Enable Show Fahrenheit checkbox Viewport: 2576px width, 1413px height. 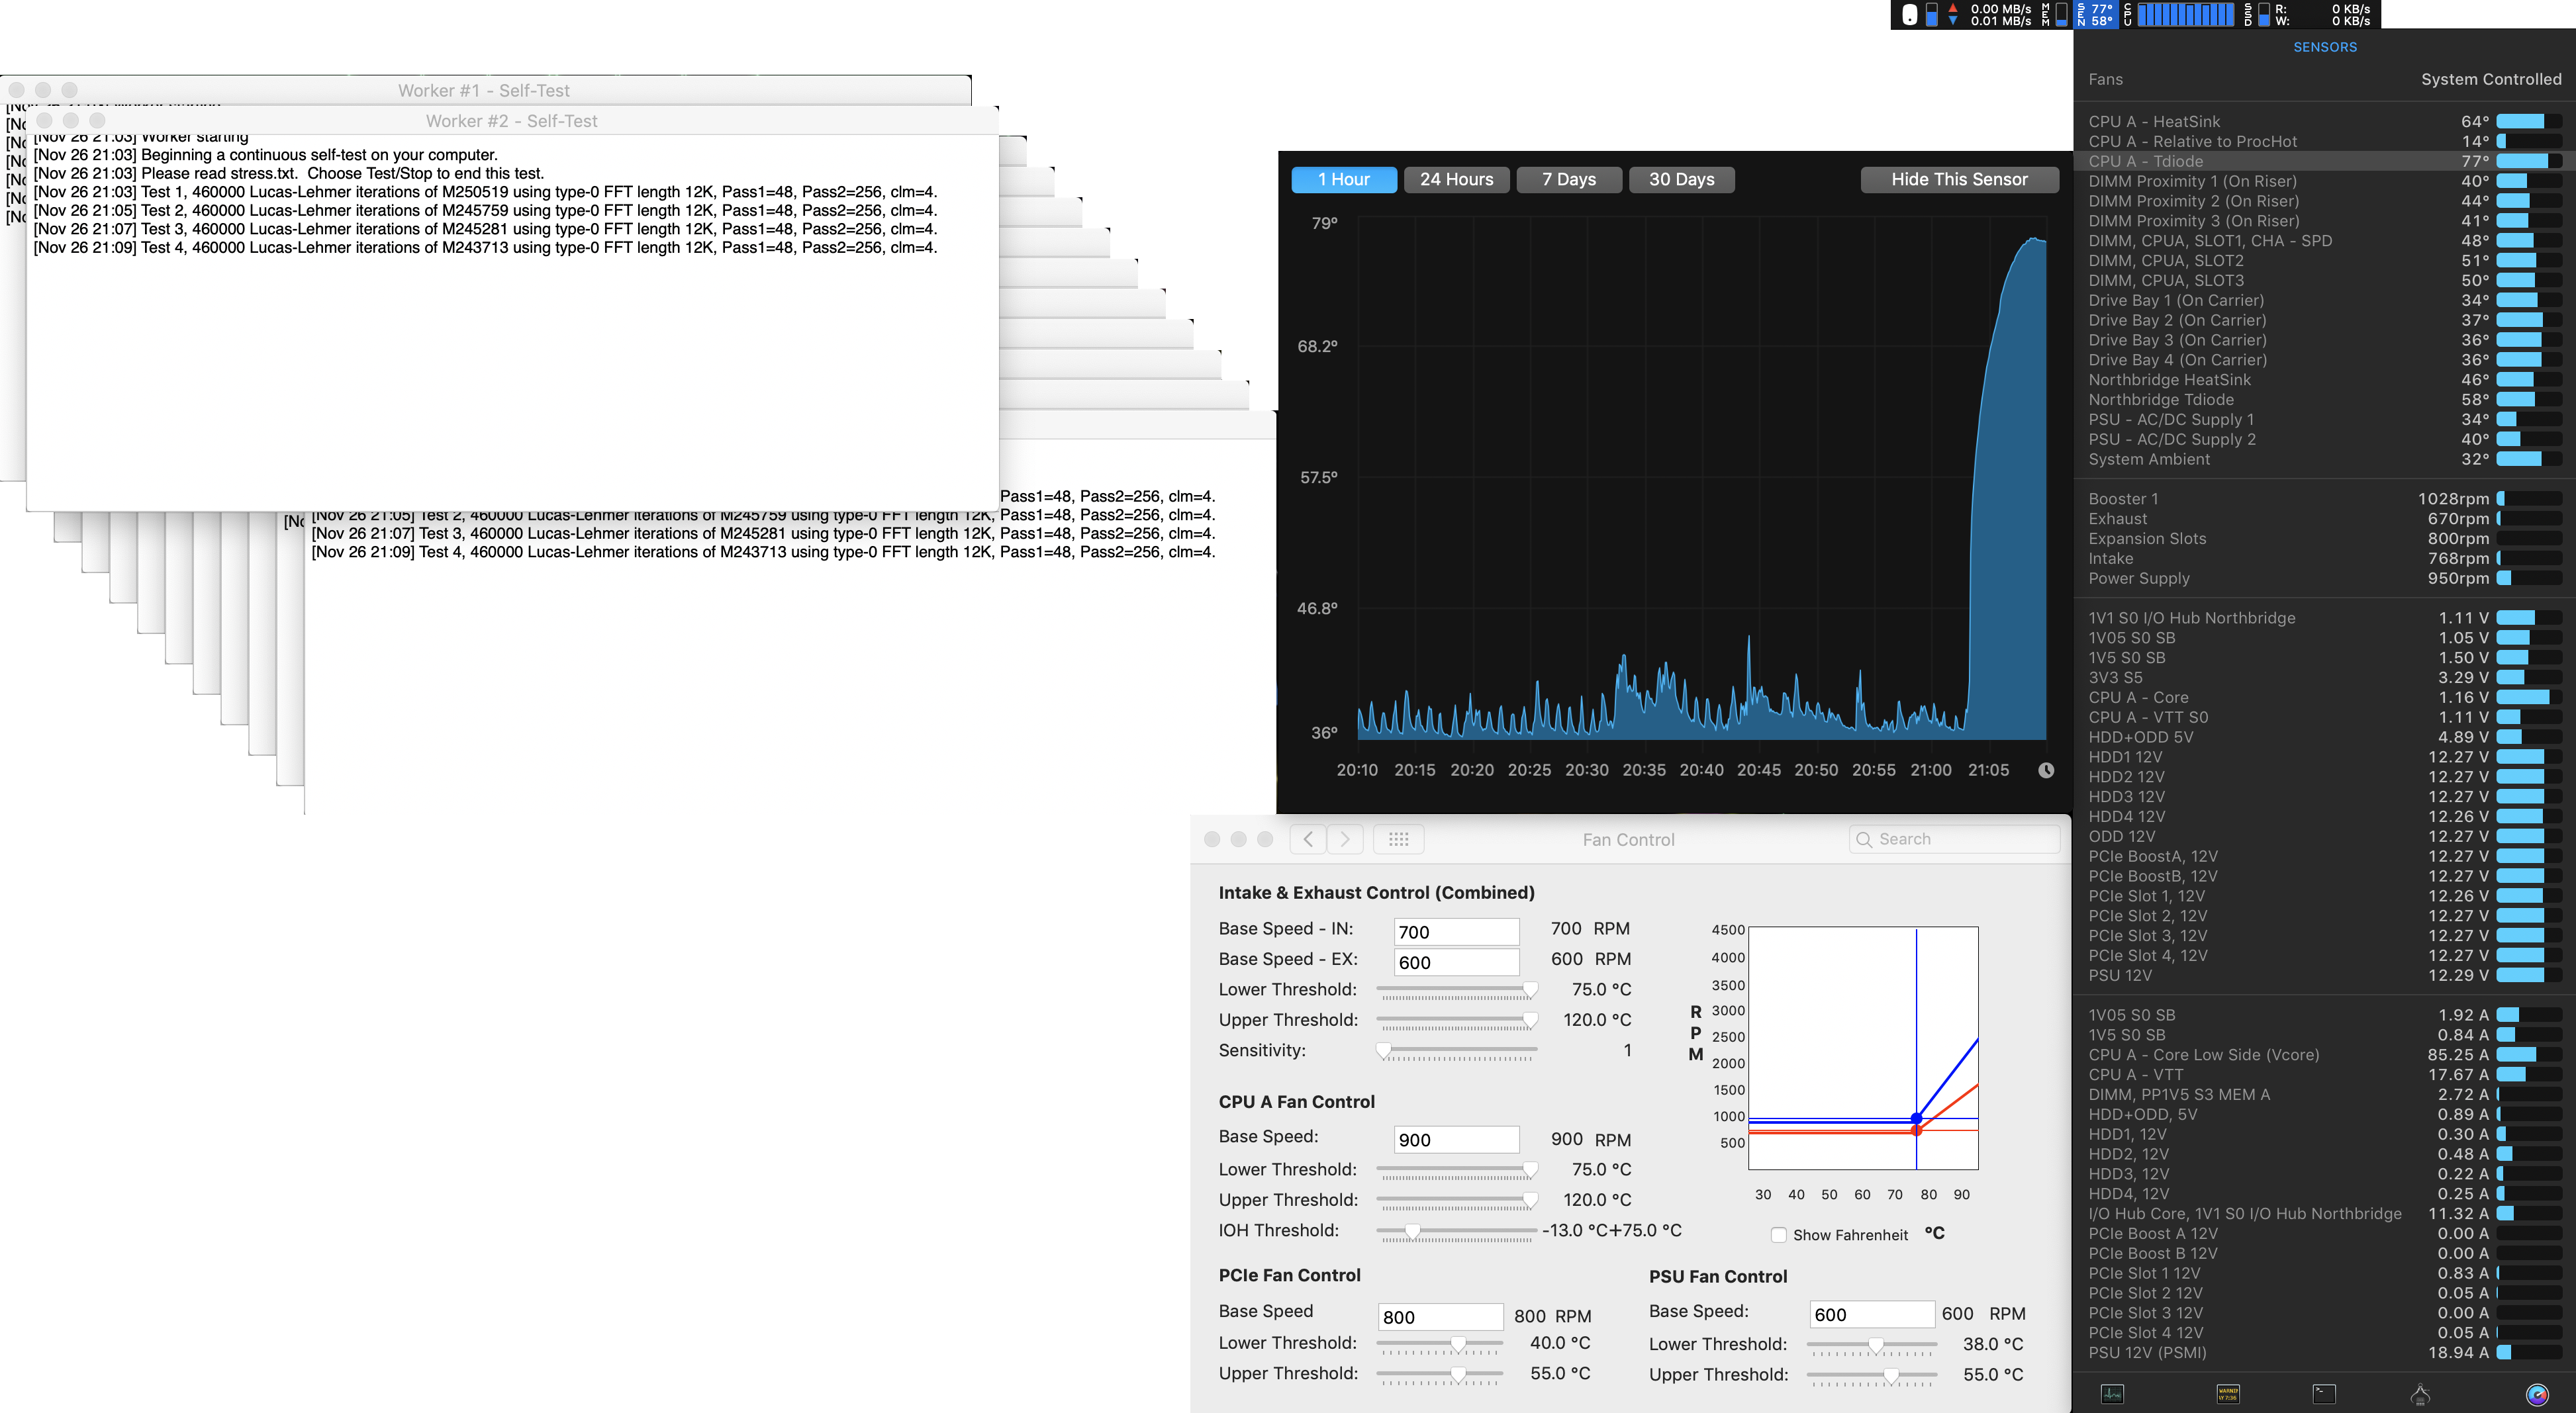coord(1778,1235)
